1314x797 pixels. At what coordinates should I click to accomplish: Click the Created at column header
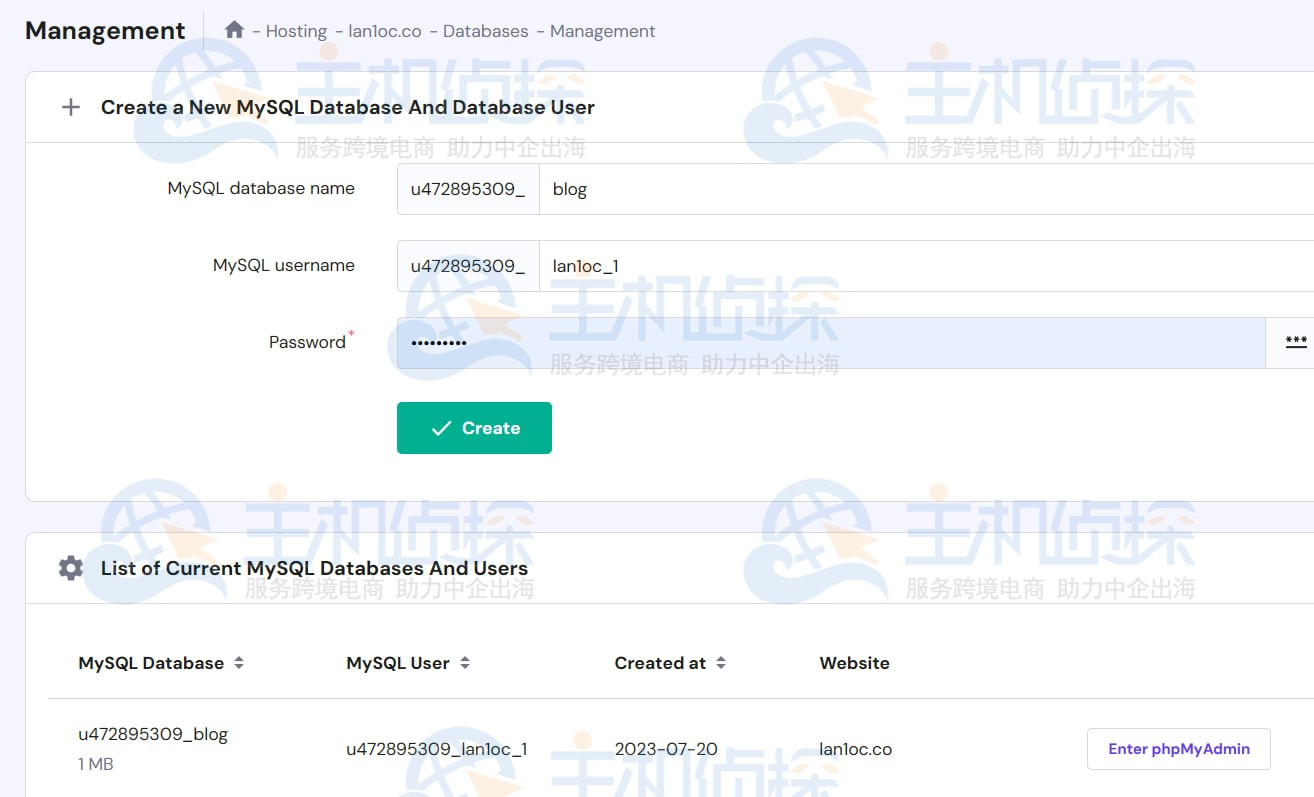[660, 663]
